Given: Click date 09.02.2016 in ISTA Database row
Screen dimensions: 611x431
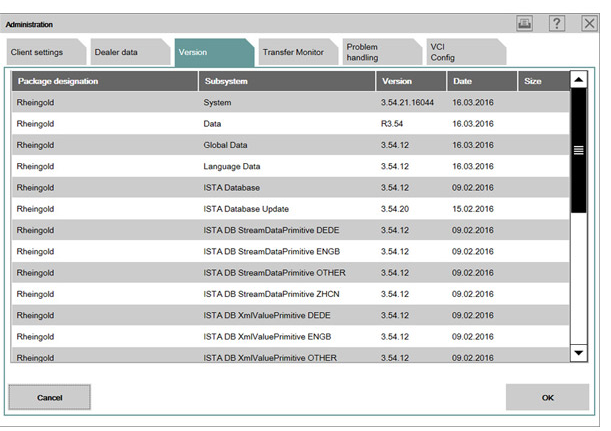Looking at the screenshot, I should (473, 188).
